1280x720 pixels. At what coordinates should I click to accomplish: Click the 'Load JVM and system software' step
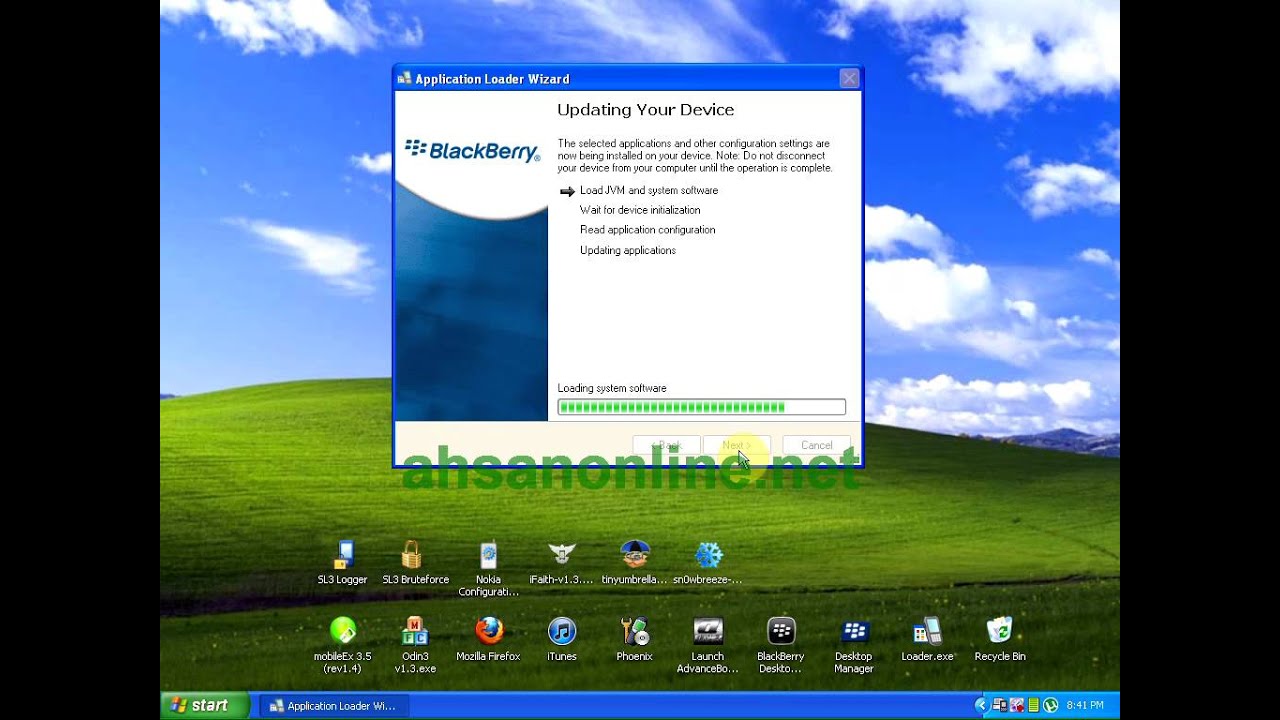click(x=649, y=190)
